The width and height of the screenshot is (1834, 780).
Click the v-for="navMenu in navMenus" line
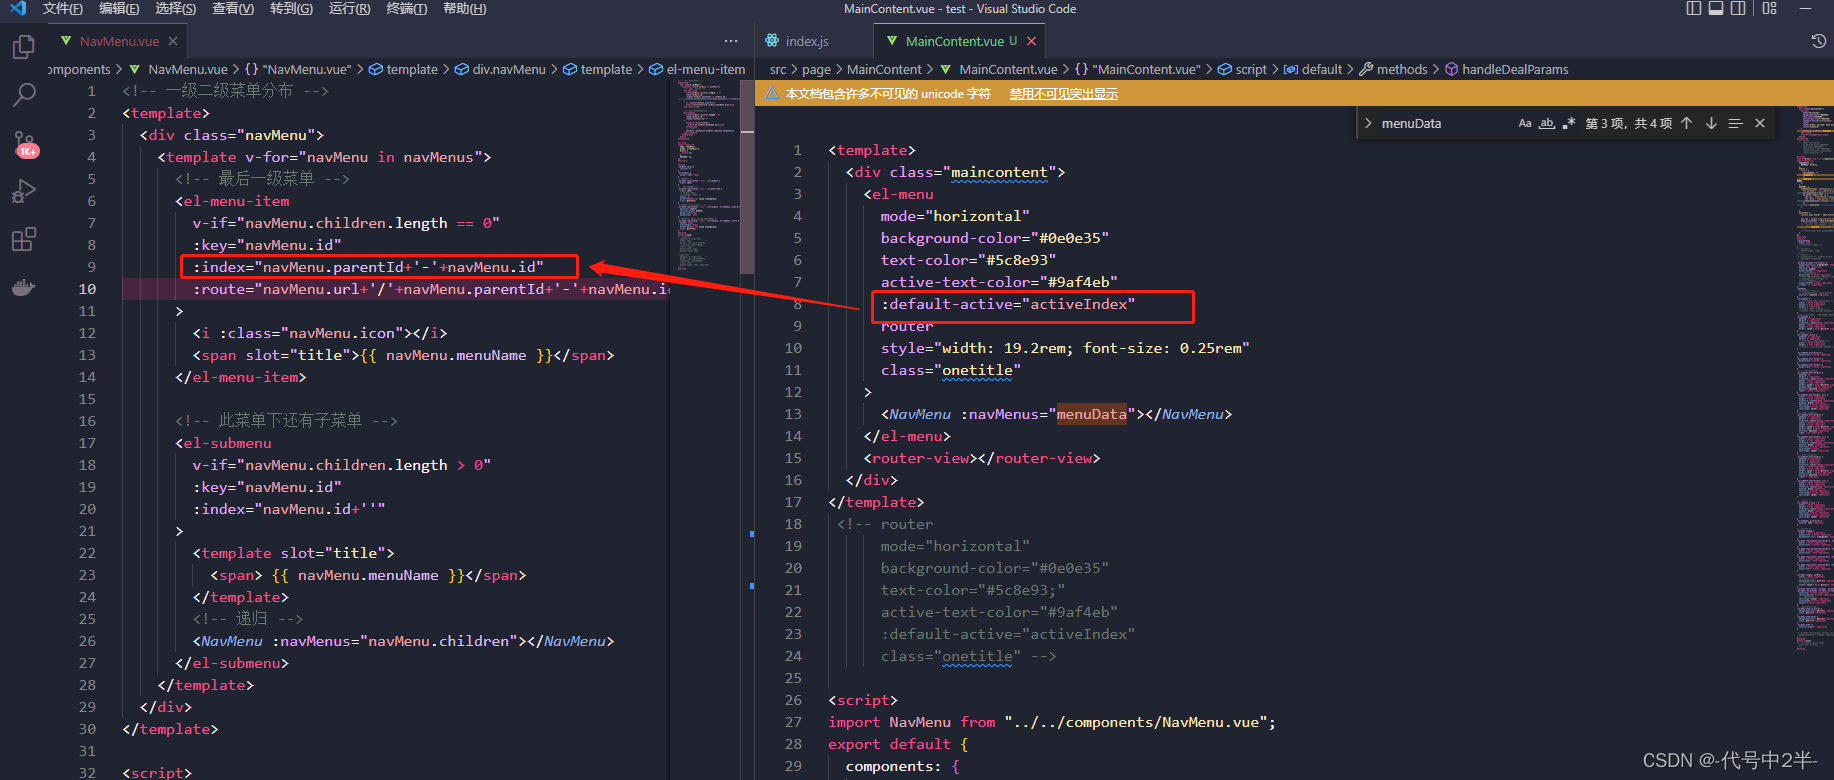324,157
